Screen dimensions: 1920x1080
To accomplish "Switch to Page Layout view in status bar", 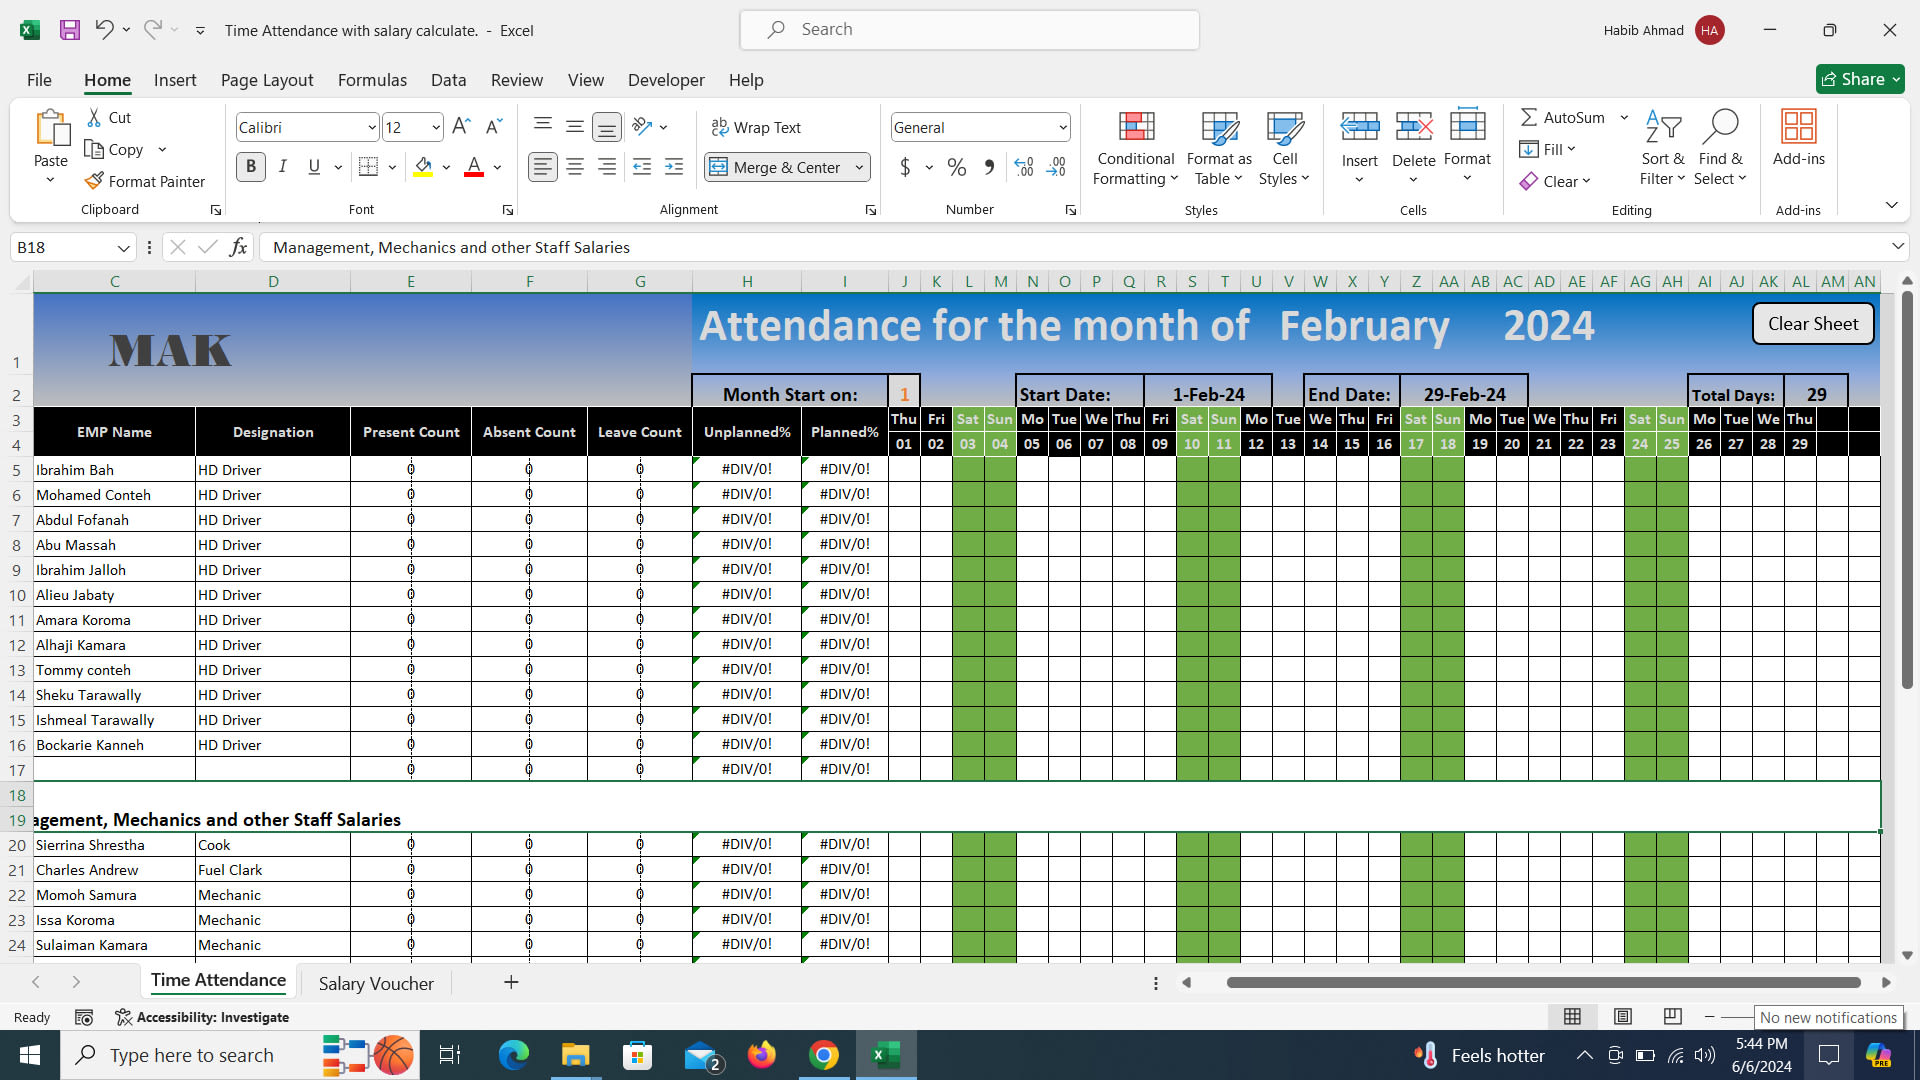I will coord(1622,1017).
